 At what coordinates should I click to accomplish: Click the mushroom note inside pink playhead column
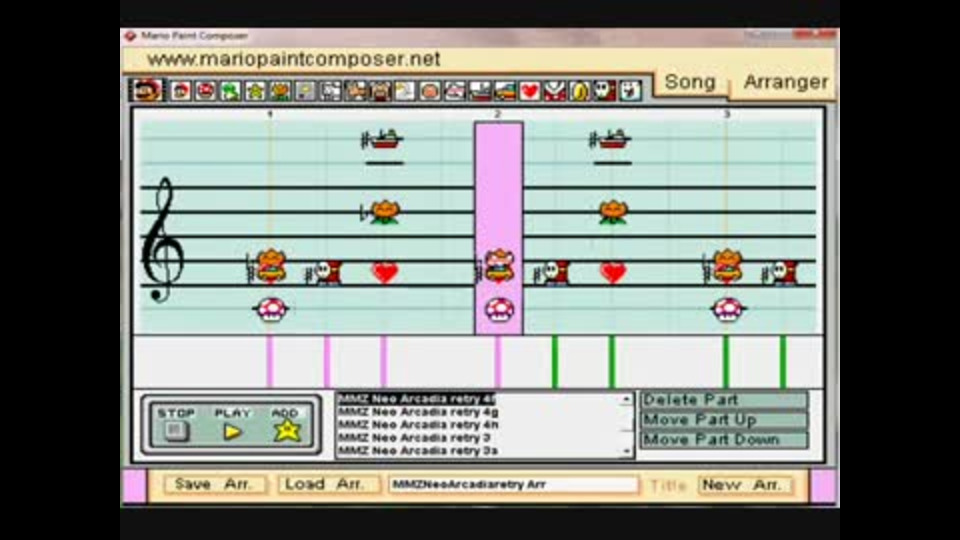point(500,310)
